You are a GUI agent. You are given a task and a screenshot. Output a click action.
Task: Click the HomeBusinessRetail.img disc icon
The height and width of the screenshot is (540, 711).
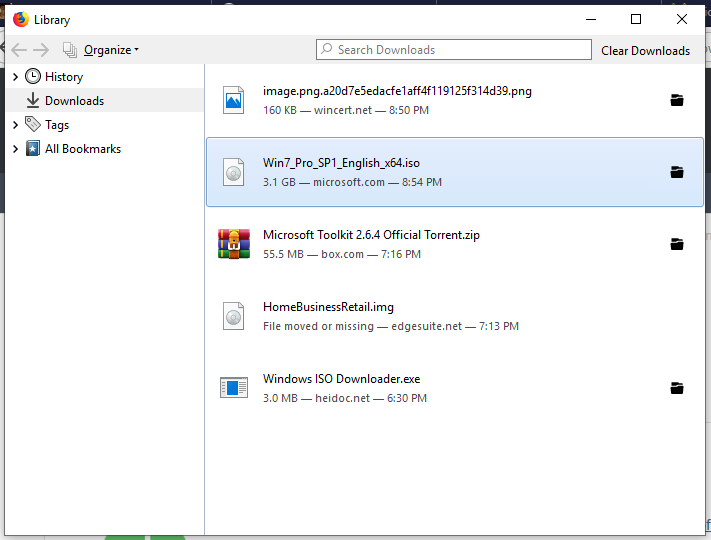click(x=234, y=316)
